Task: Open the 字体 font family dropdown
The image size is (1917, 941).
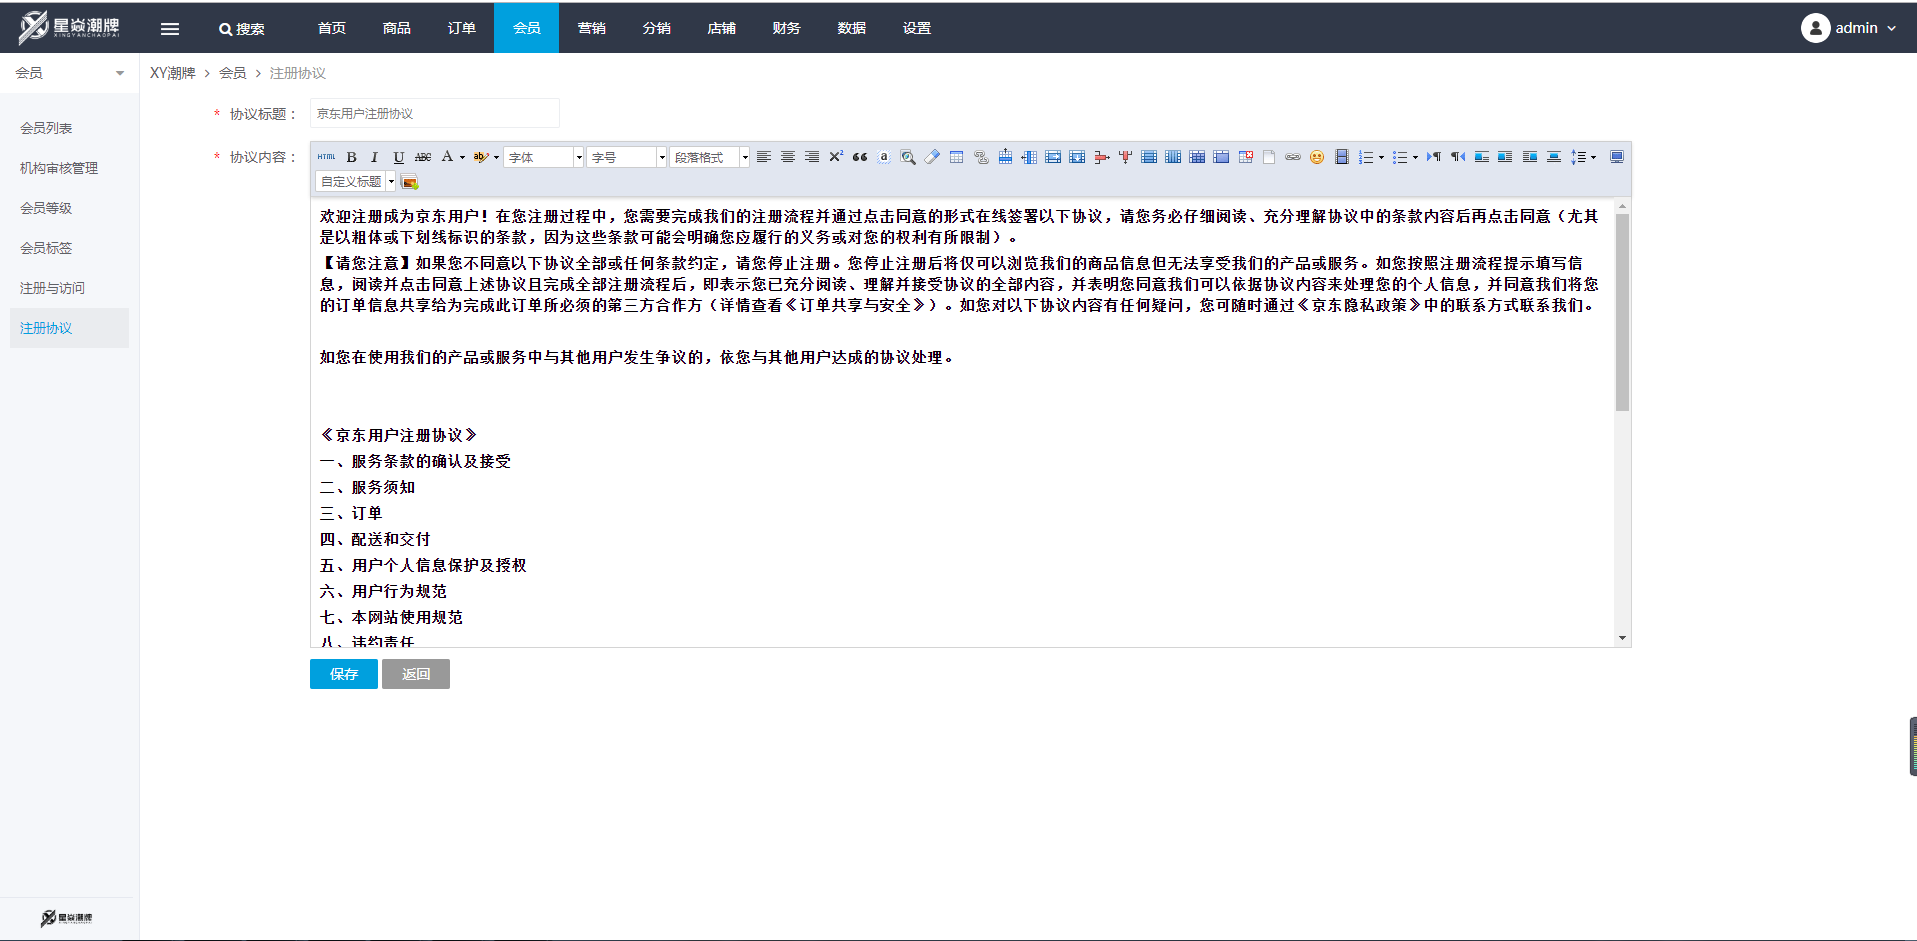Action: (x=544, y=157)
